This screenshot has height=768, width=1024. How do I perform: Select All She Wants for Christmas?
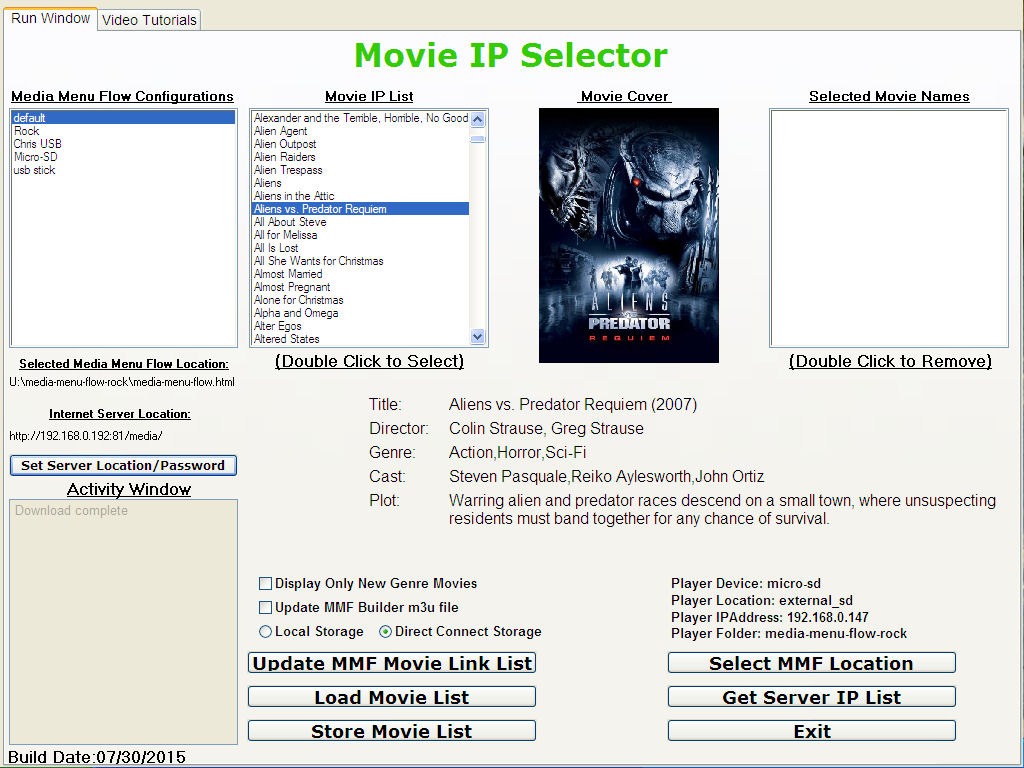[360, 261]
